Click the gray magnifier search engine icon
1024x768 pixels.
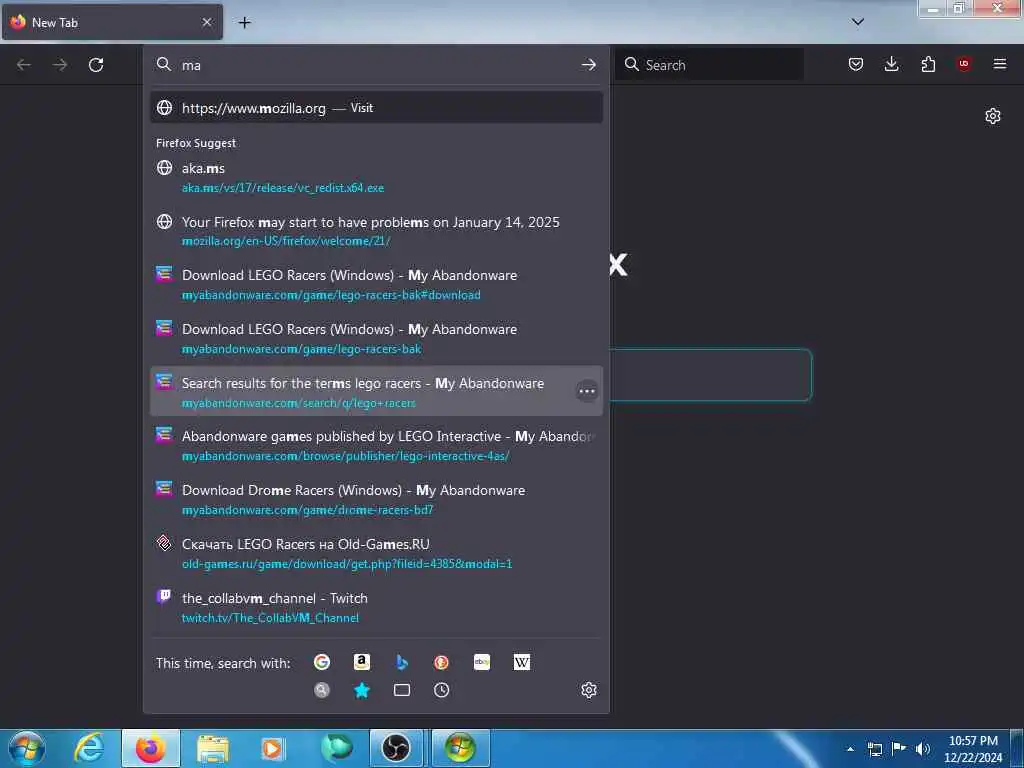coord(322,690)
